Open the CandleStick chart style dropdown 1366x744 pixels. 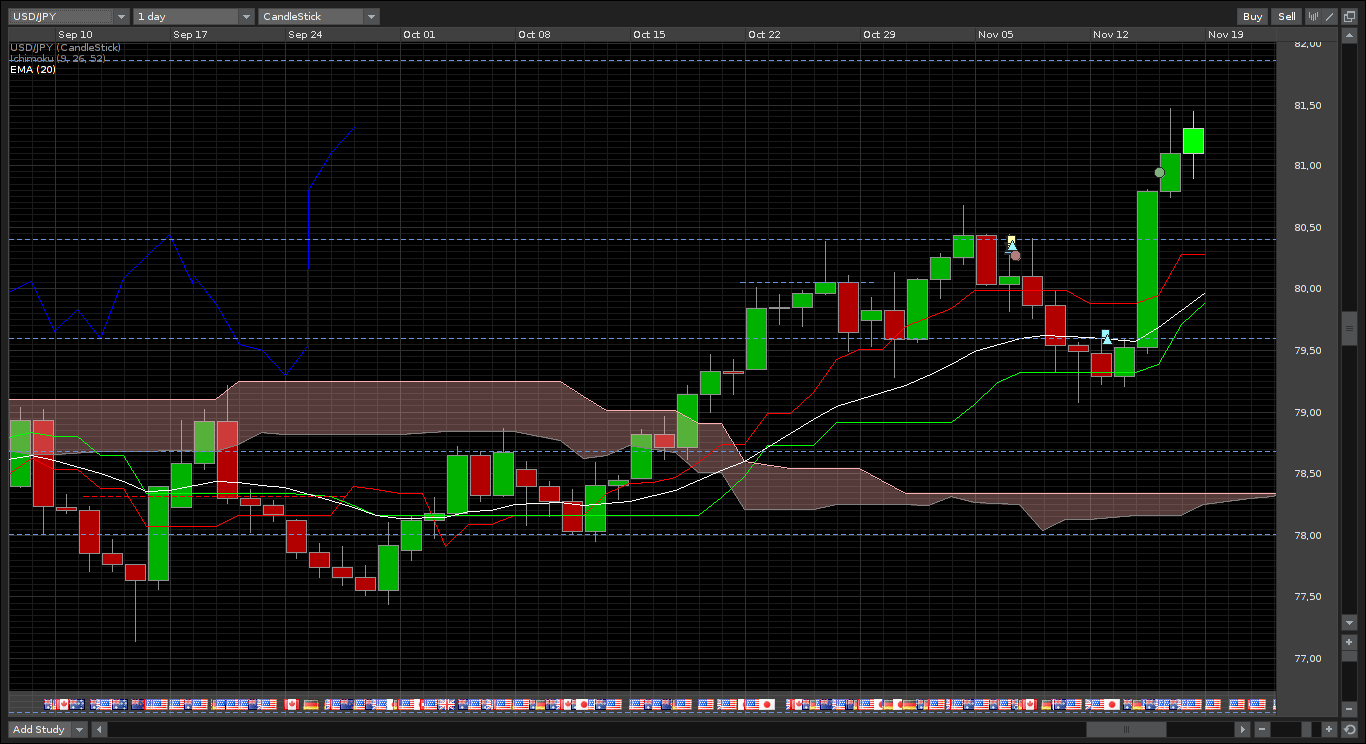tap(319, 16)
